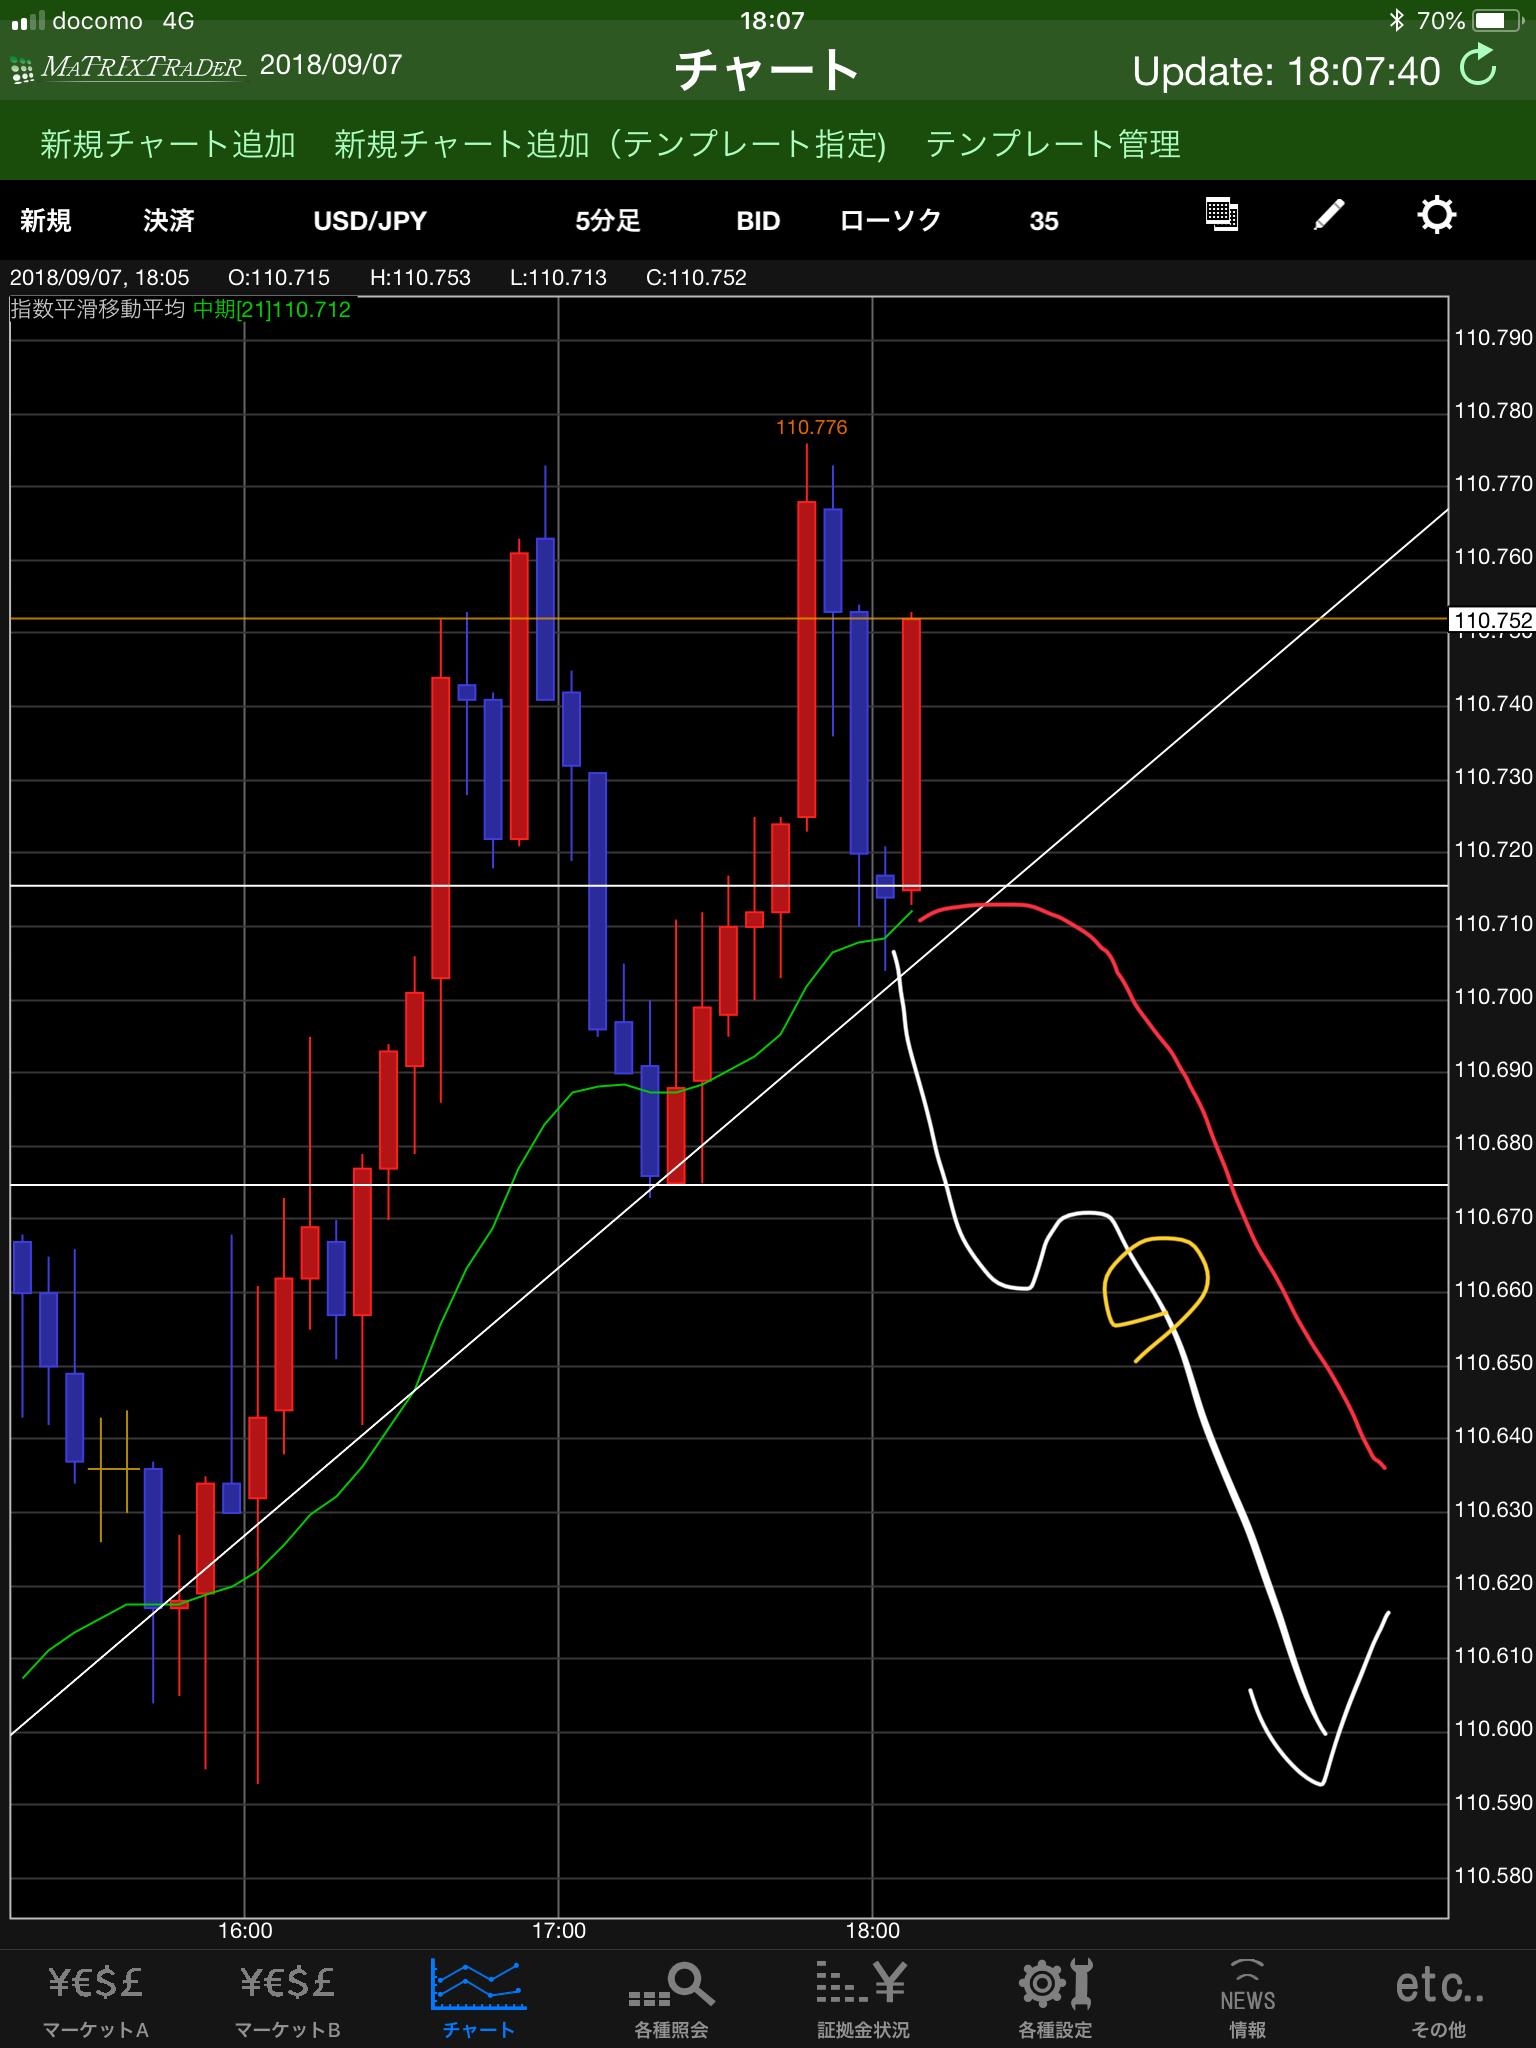Tap 新規チャート追加（テンプレート指定）
This screenshot has height=2048, width=1536.
[610, 144]
